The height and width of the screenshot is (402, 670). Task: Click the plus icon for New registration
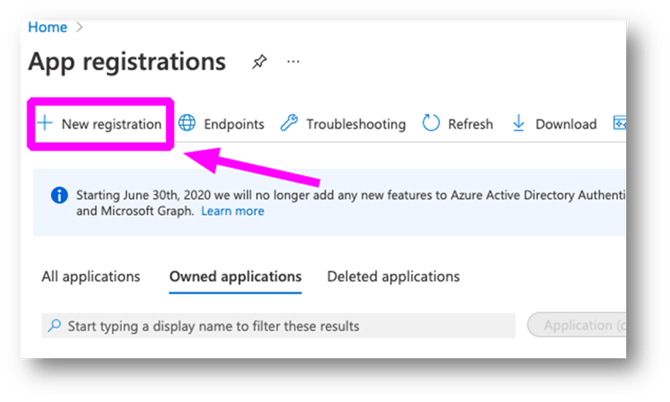click(44, 123)
